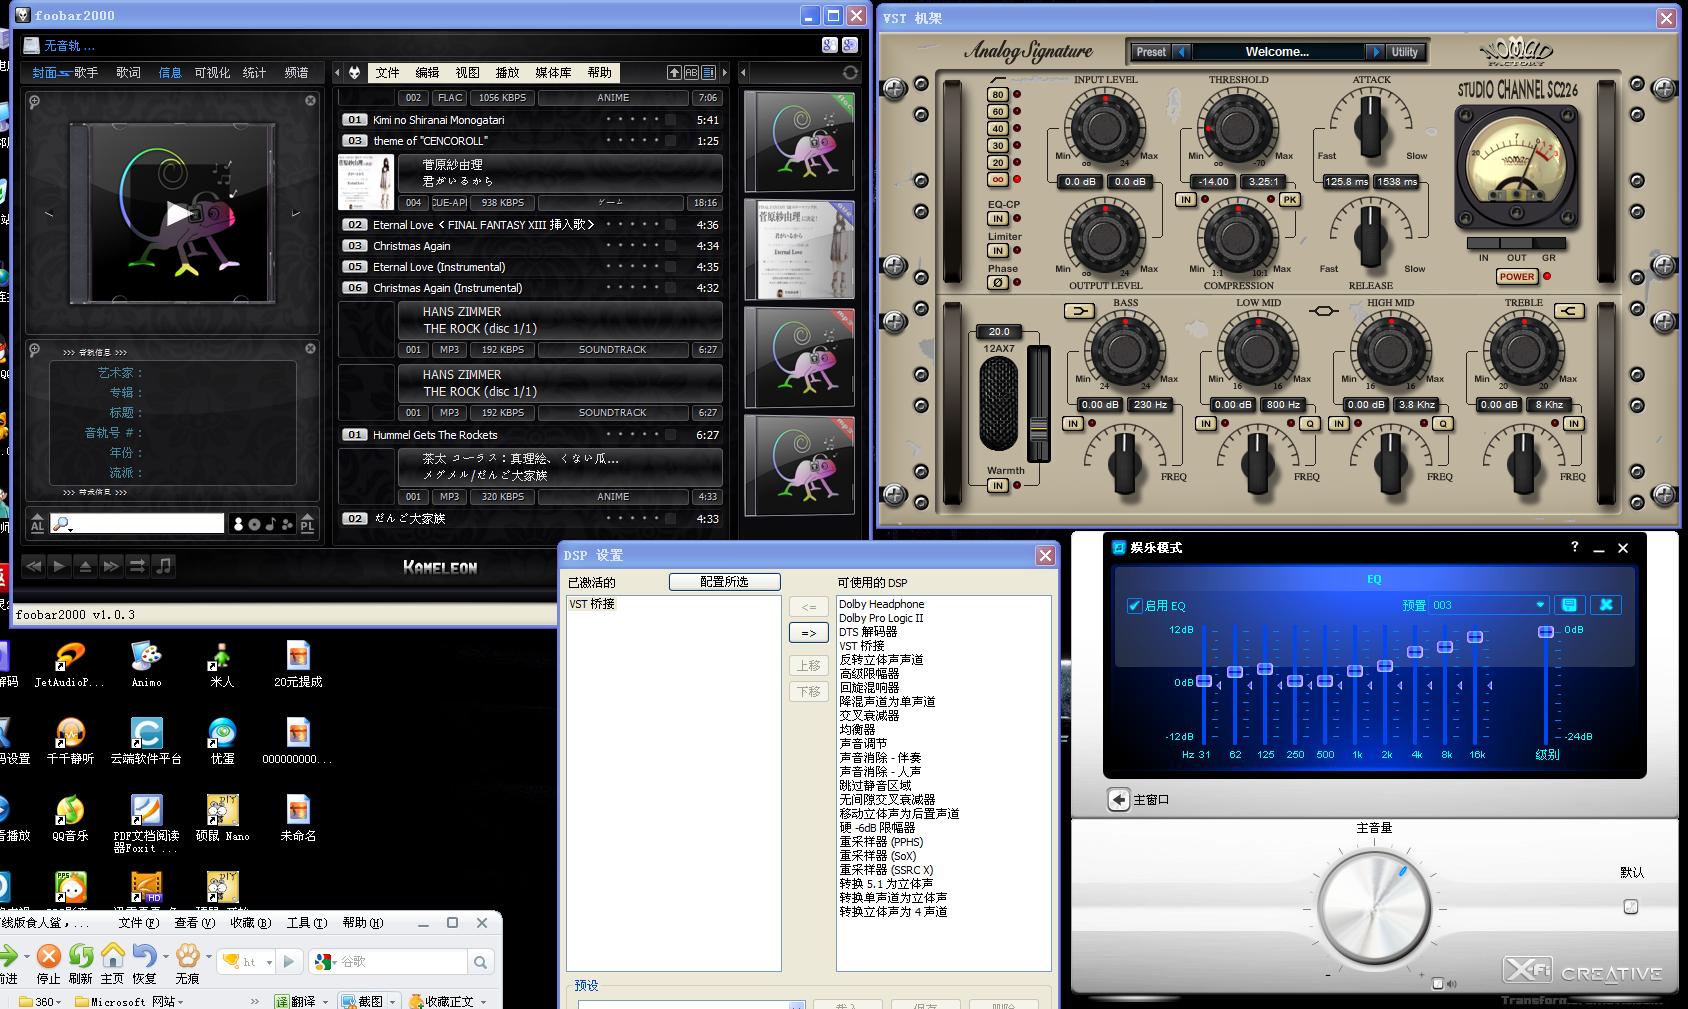Open the JetAudio desktop shortcut icon

(x=69, y=657)
